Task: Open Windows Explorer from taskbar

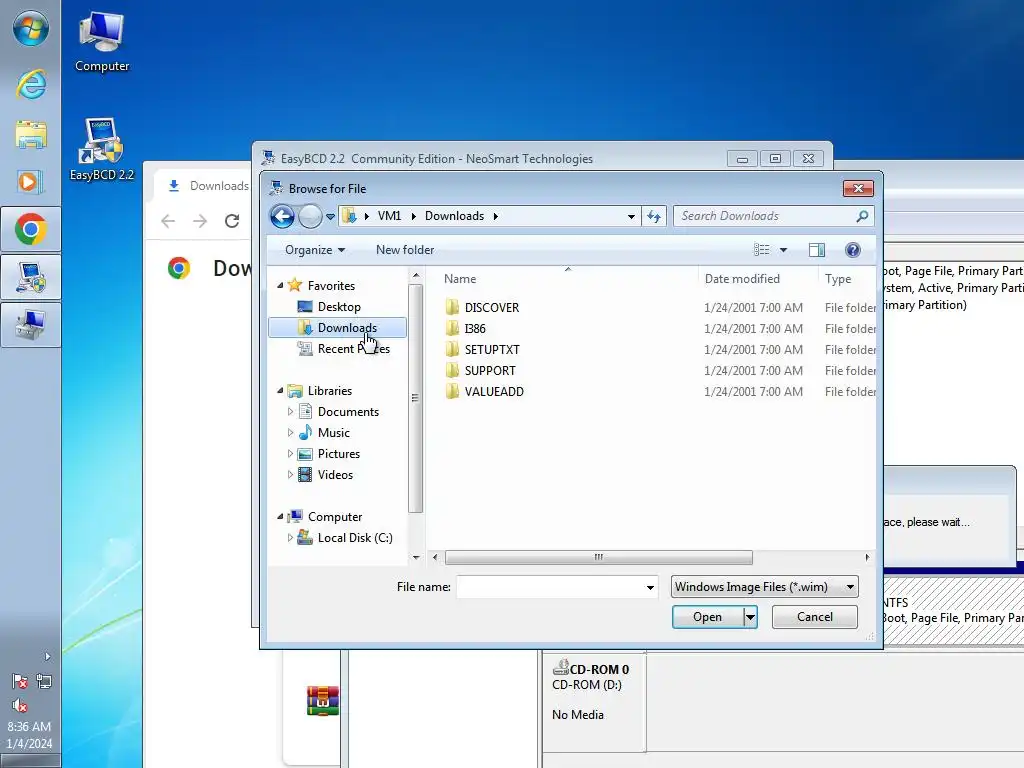Action: 31,135
